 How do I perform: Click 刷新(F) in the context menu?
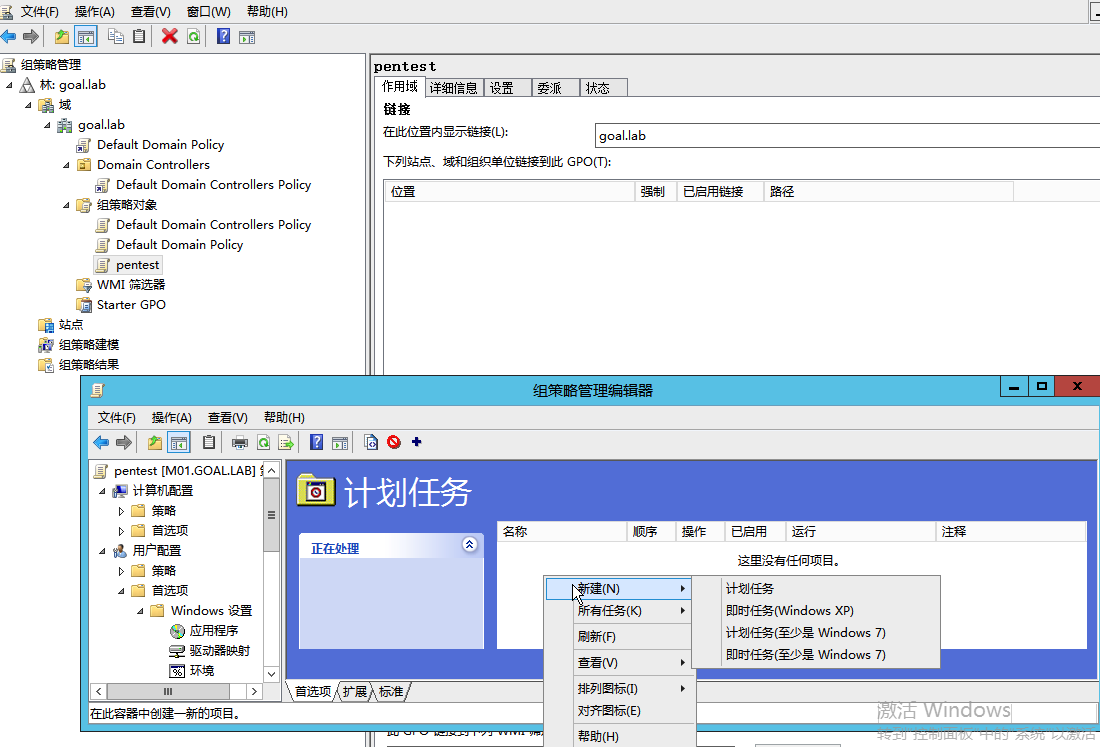596,637
